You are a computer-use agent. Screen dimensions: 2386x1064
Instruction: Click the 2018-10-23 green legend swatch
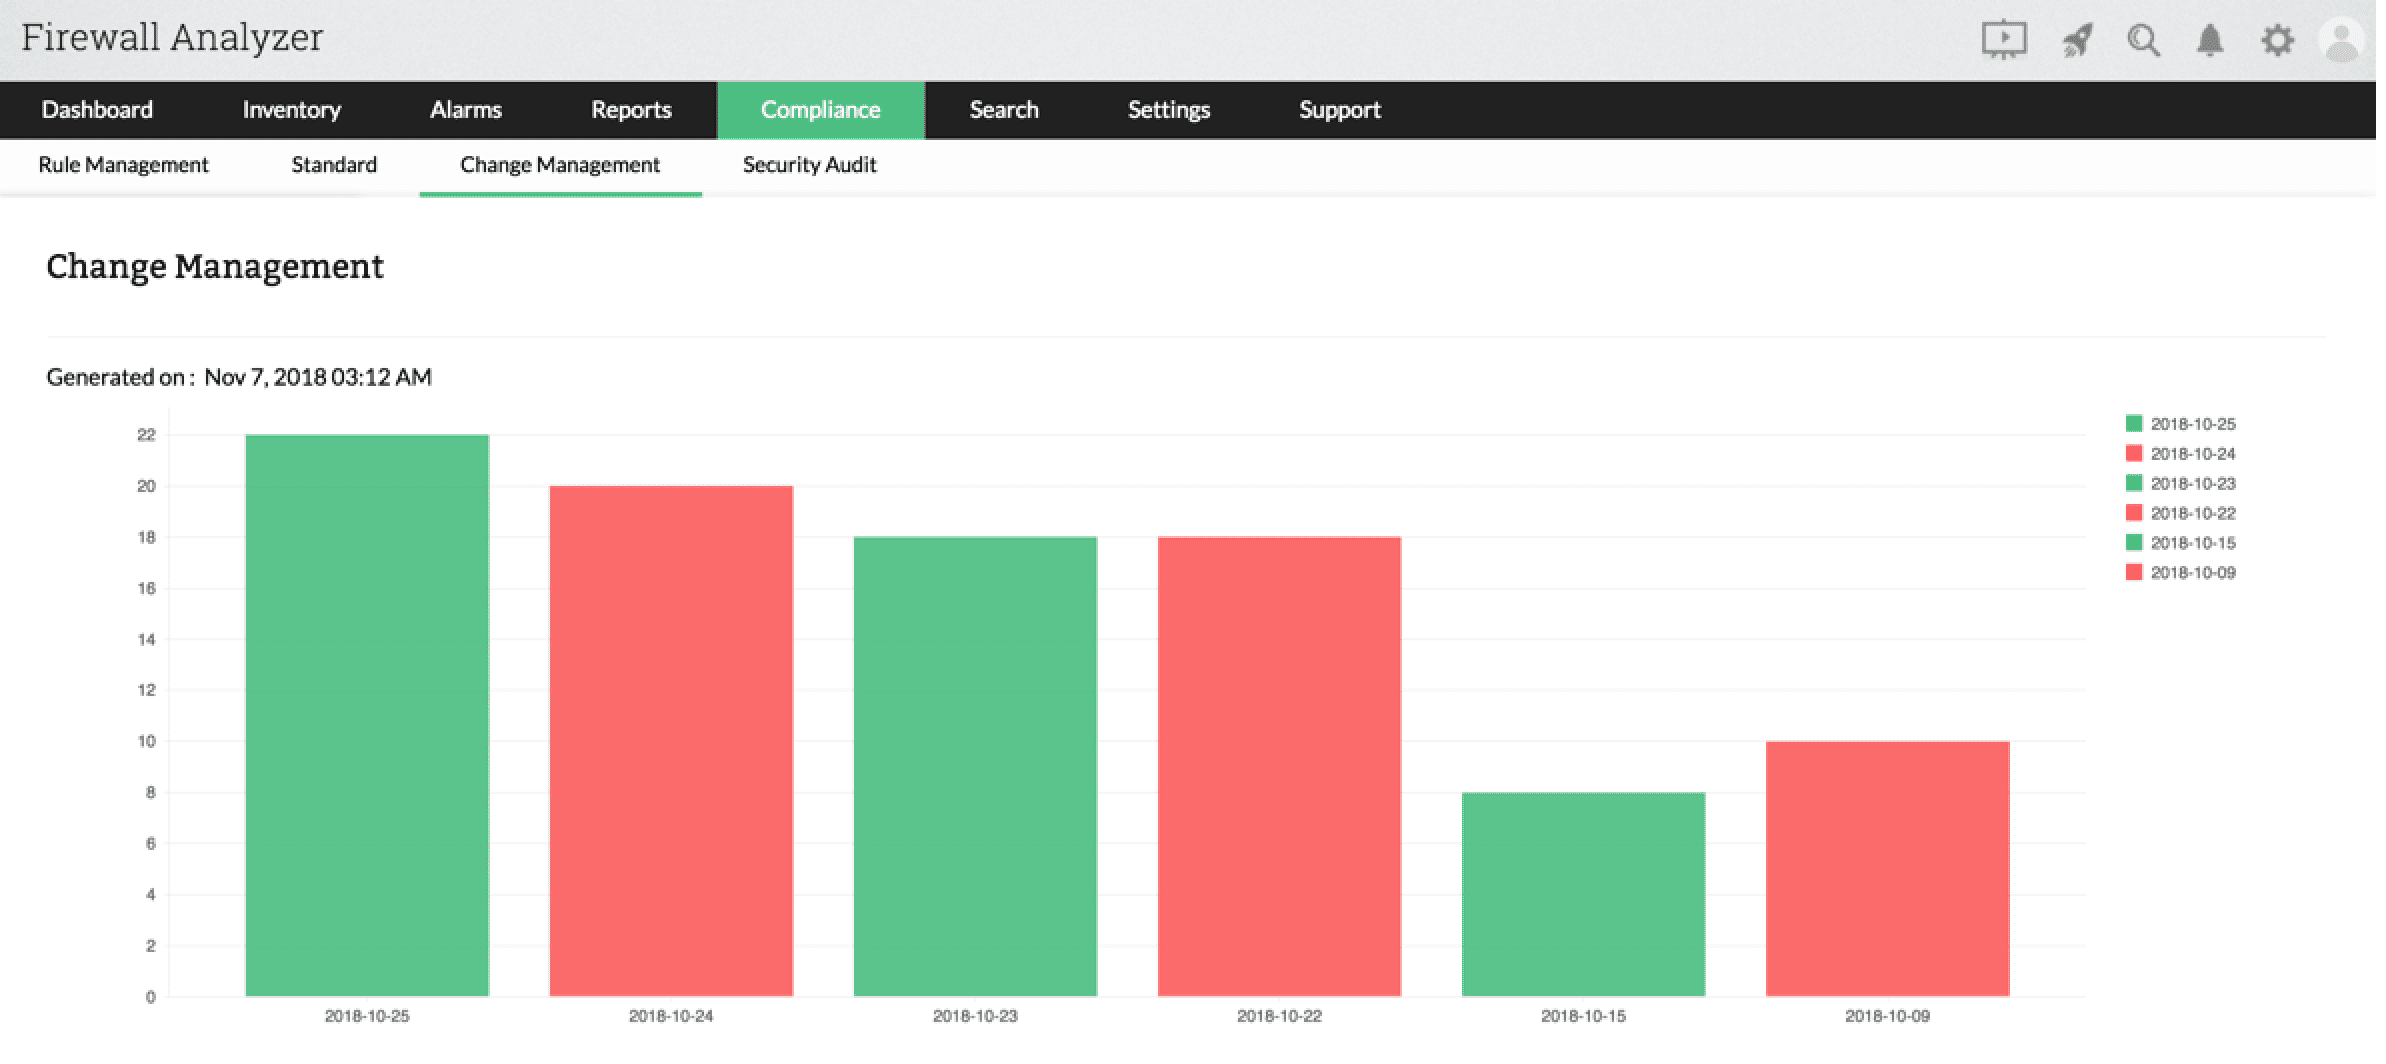coord(2134,483)
